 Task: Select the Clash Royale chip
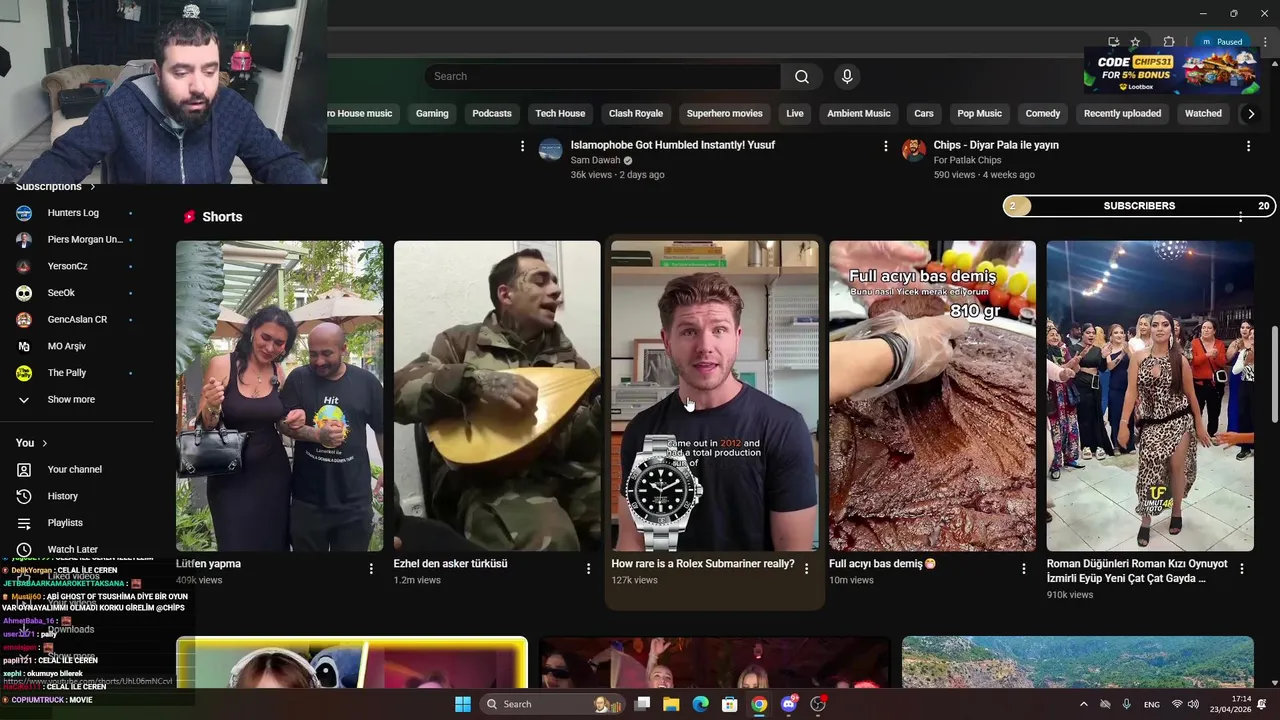tap(636, 114)
